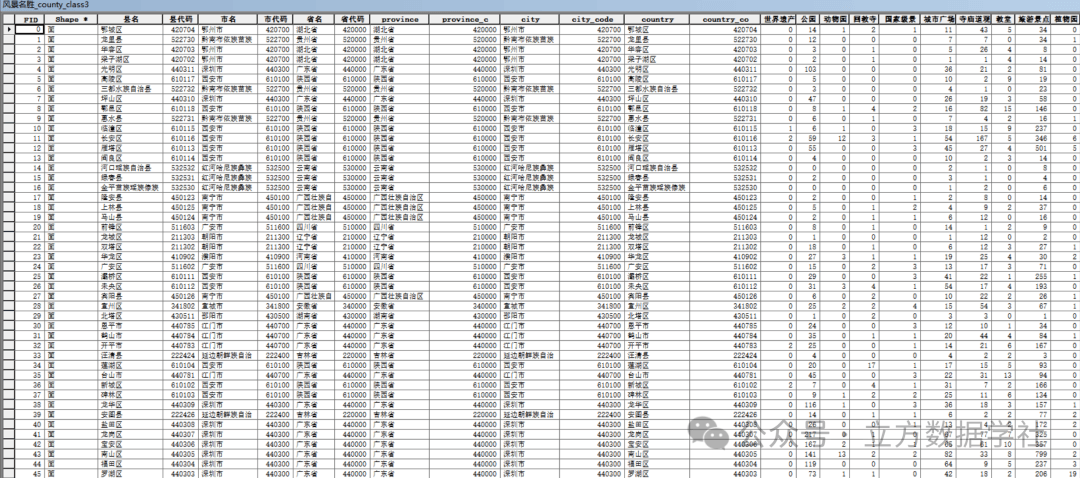Click FID cell showing 33
The image size is (1080, 478).
tap(30, 355)
